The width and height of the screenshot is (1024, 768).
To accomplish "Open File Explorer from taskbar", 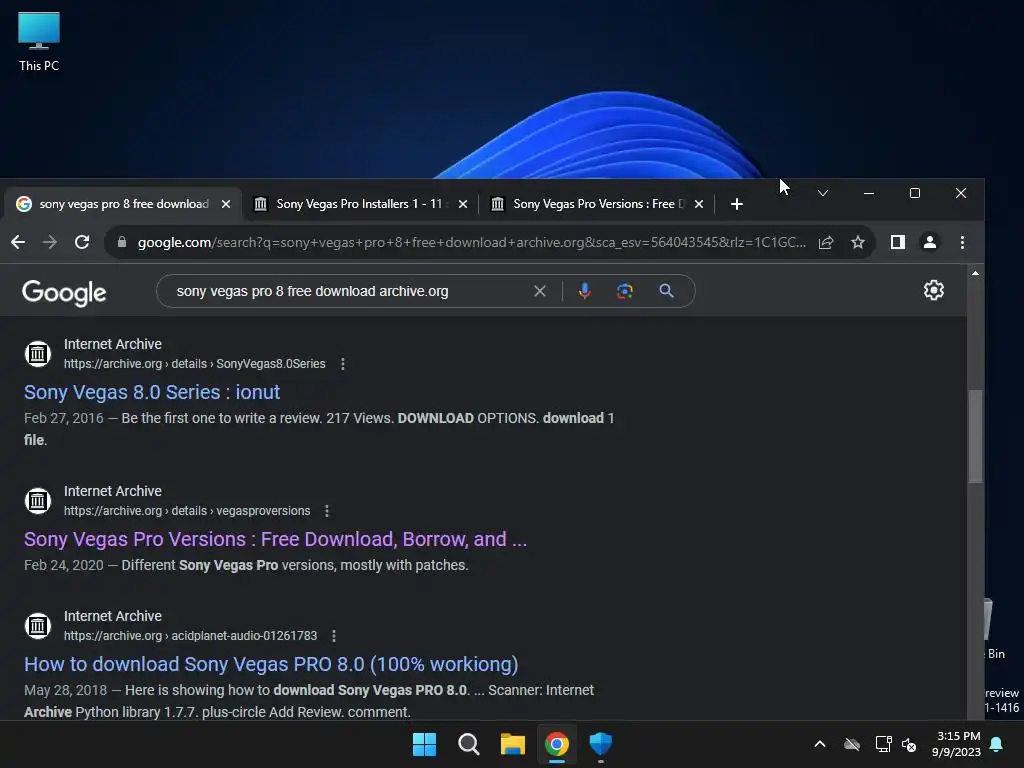I will [513, 744].
